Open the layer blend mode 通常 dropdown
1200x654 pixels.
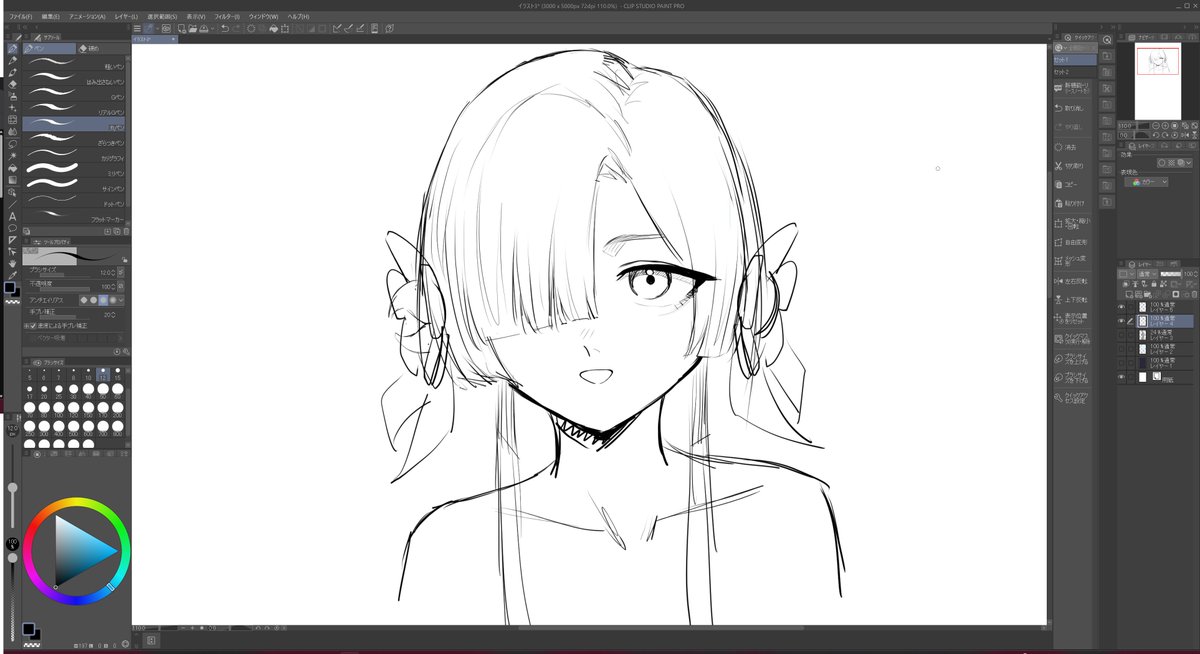pos(1145,273)
